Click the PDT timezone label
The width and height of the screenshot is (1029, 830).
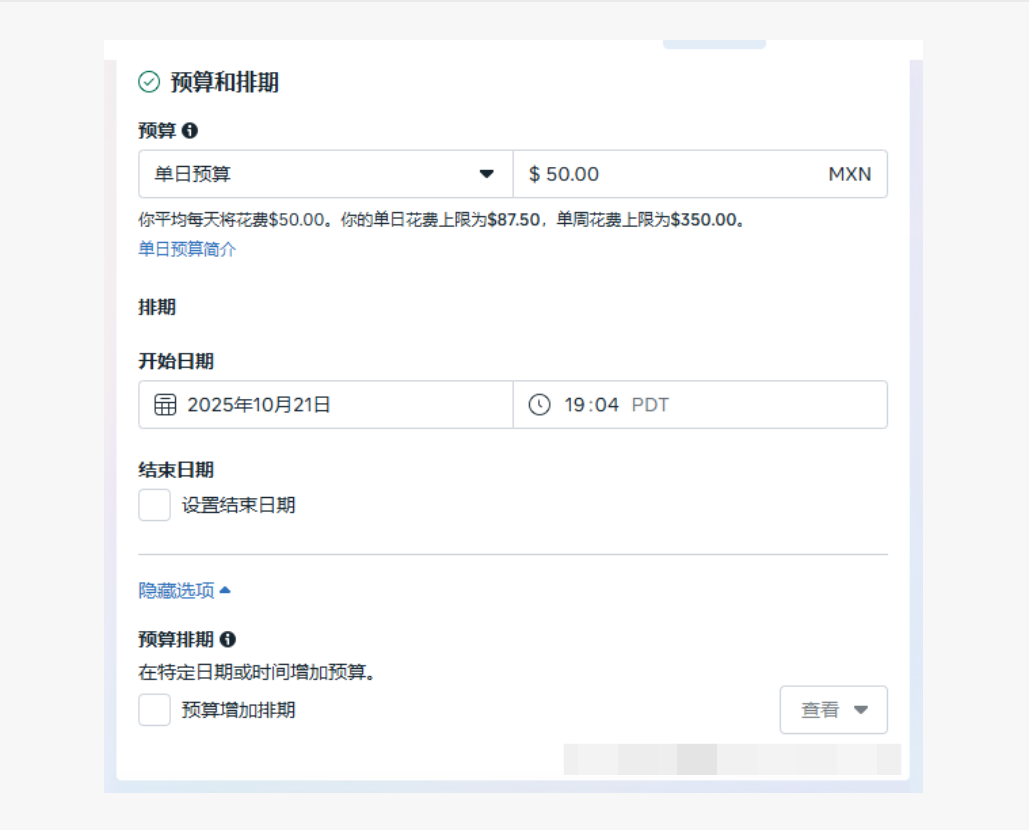pyautogui.click(x=650, y=405)
